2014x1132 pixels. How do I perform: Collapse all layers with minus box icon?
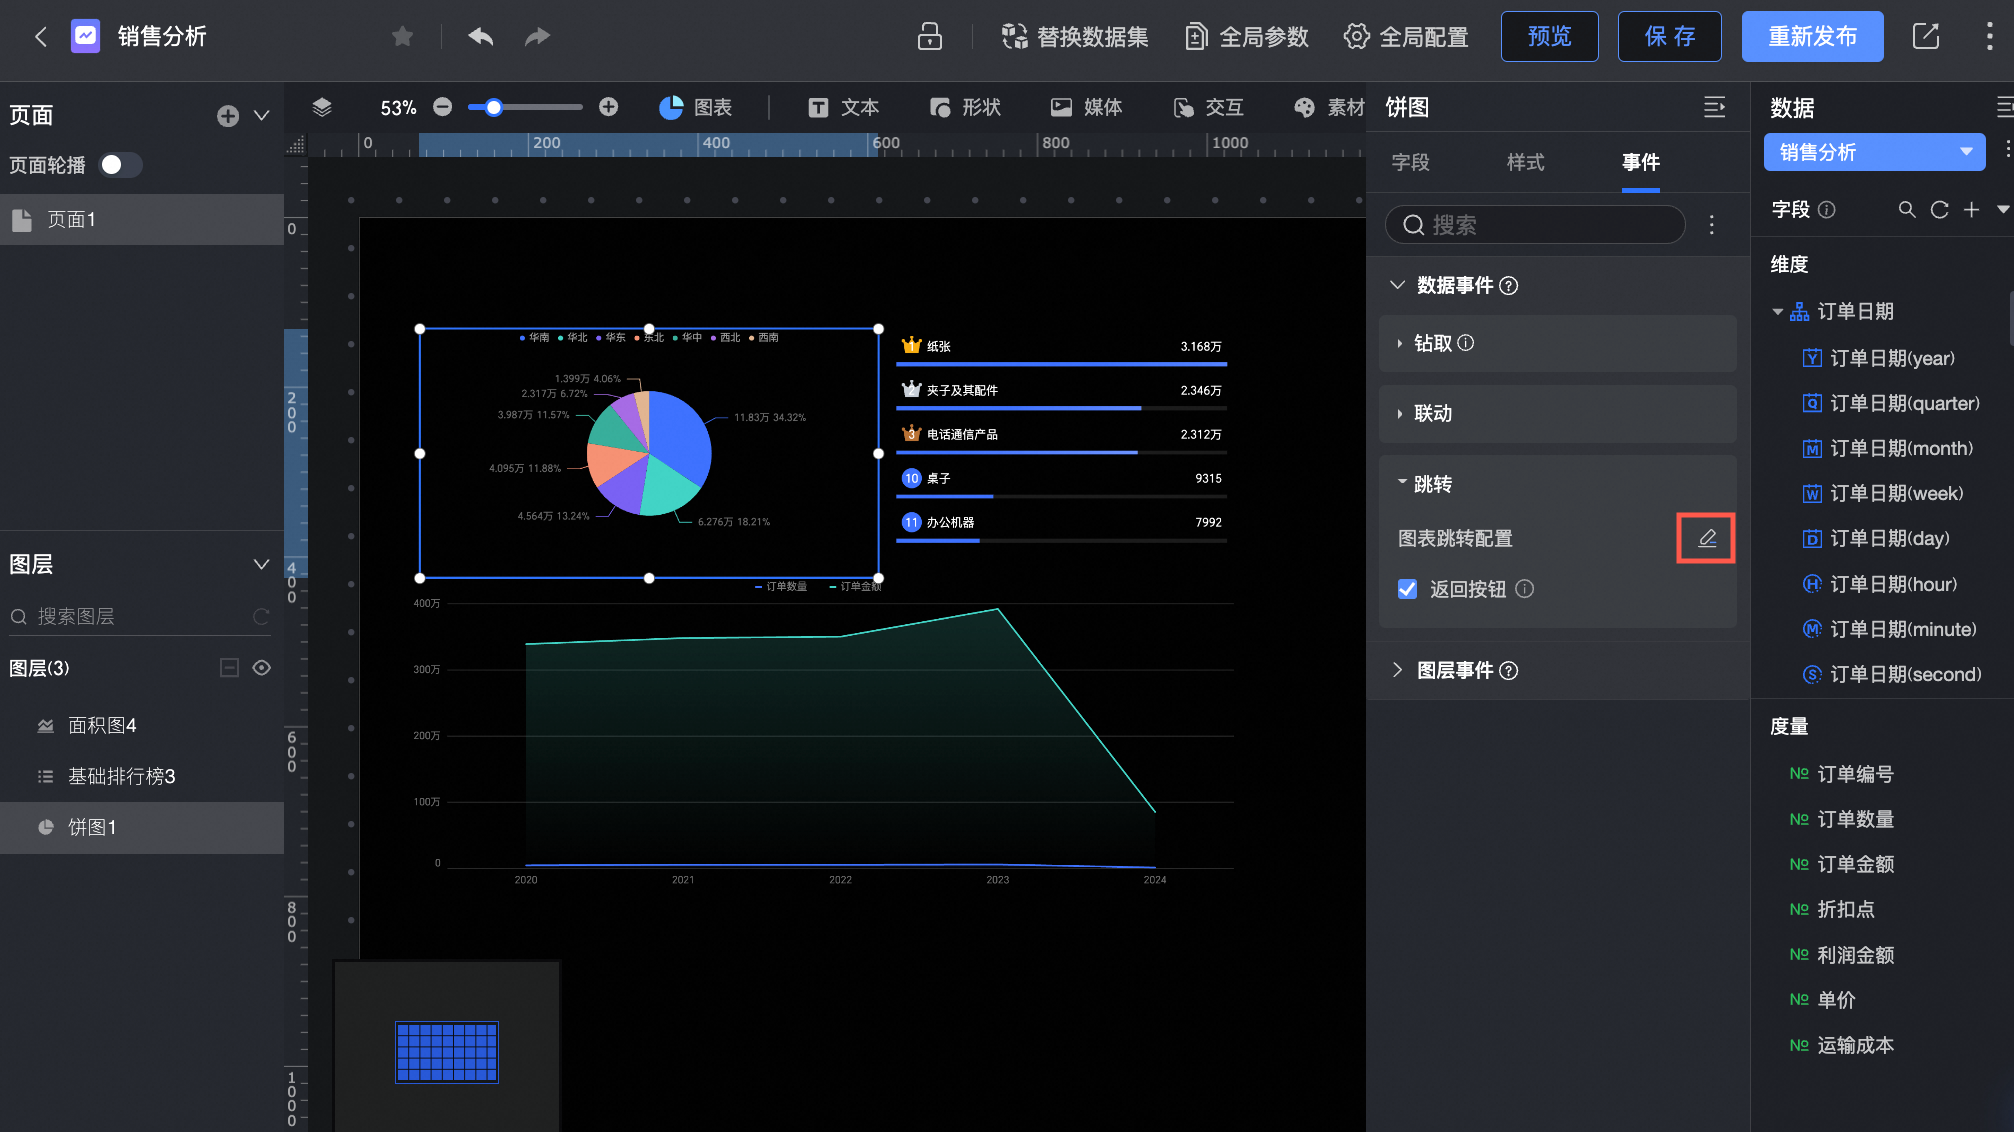229,668
